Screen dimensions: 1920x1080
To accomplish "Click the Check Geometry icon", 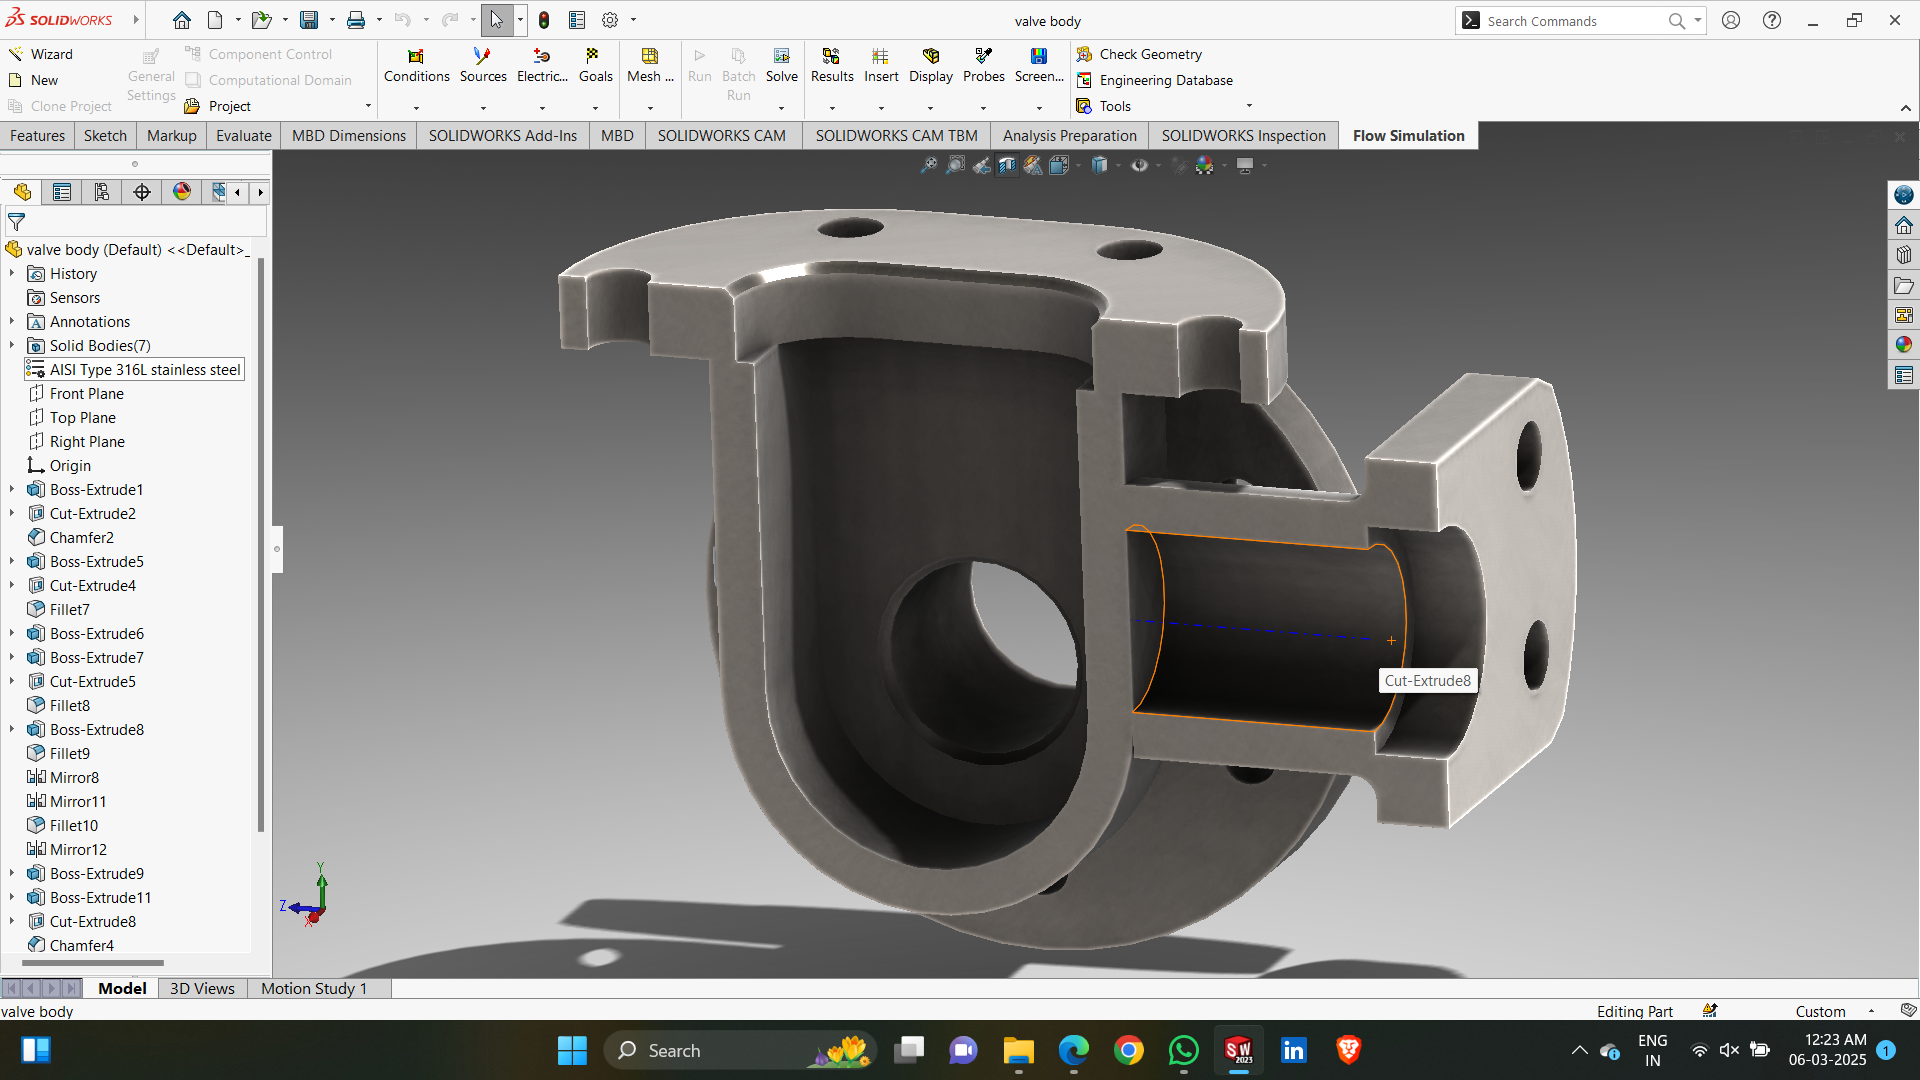I will point(1084,54).
